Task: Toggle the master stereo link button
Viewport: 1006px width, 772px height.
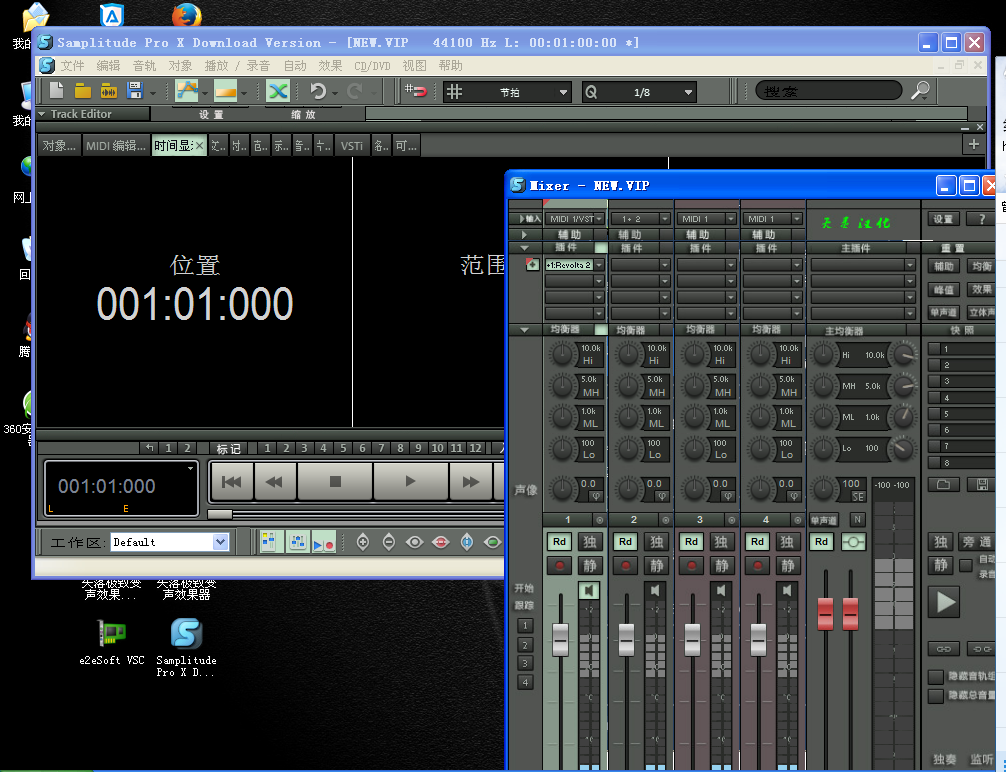Action: pyautogui.click(x=853, y=542)
